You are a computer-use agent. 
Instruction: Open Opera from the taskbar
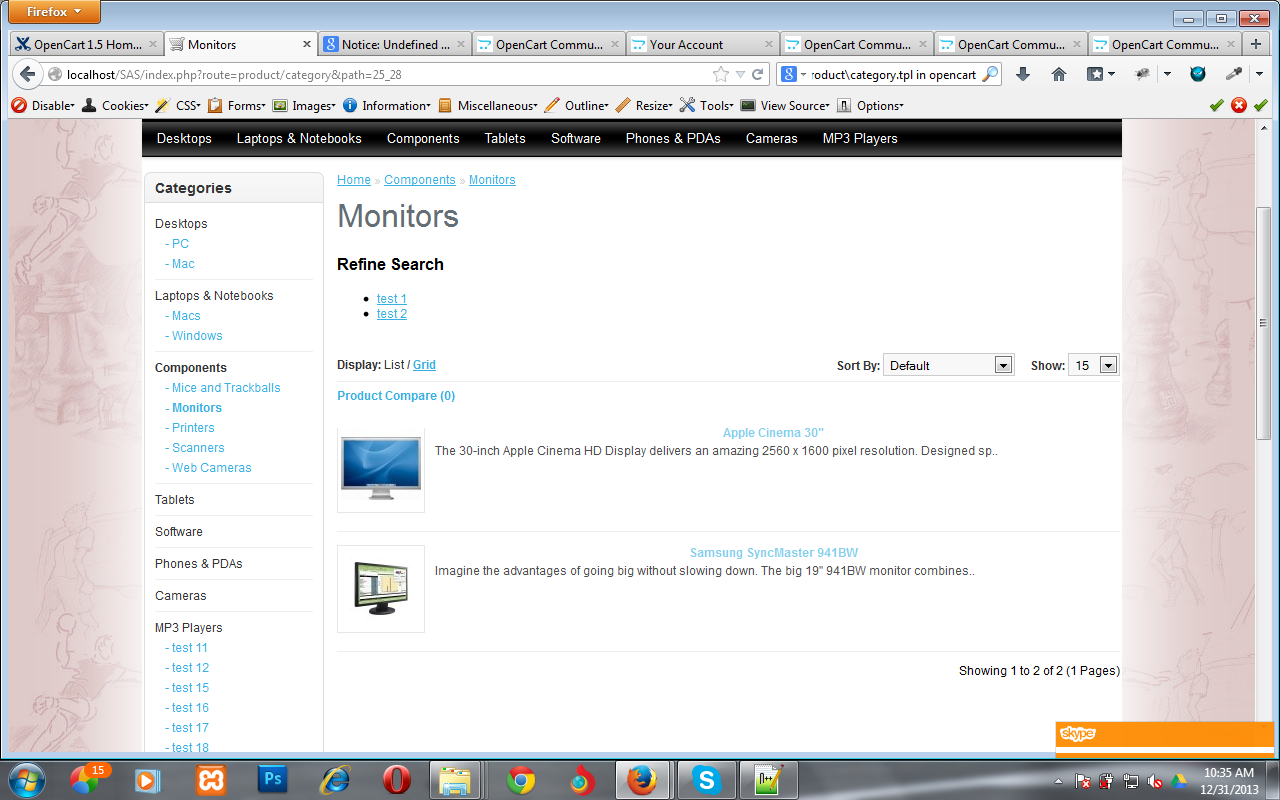click(x=396, y=779)
